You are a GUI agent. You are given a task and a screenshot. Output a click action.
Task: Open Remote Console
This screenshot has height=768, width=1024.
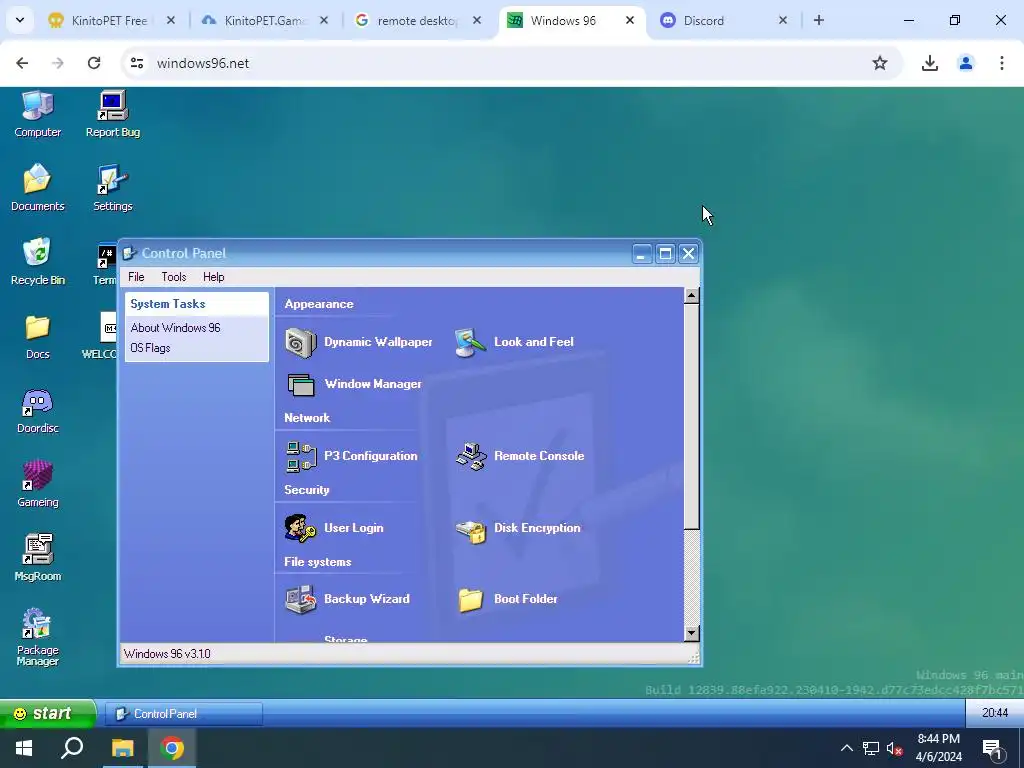click(x=520, y=456)
